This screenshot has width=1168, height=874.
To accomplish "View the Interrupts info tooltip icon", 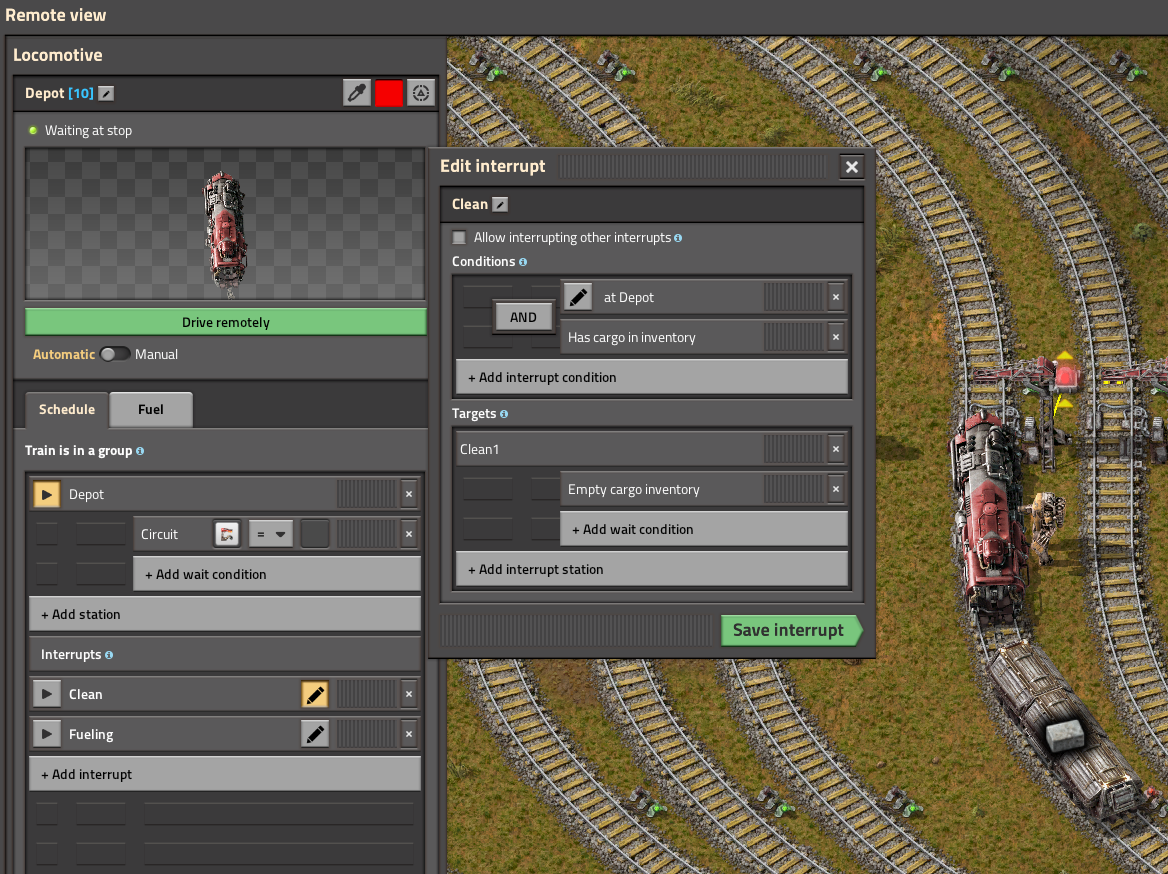I will [109, 655].
